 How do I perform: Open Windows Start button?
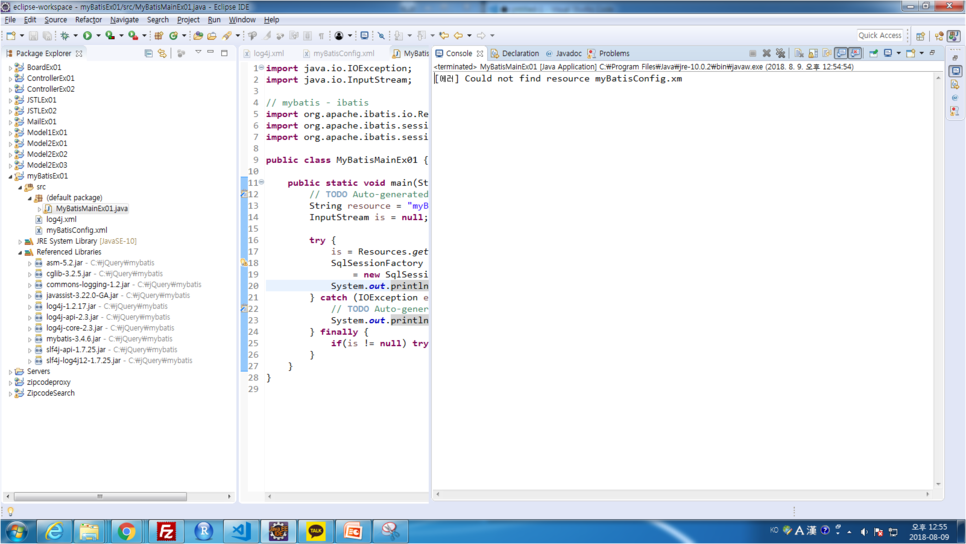point(17,531)
